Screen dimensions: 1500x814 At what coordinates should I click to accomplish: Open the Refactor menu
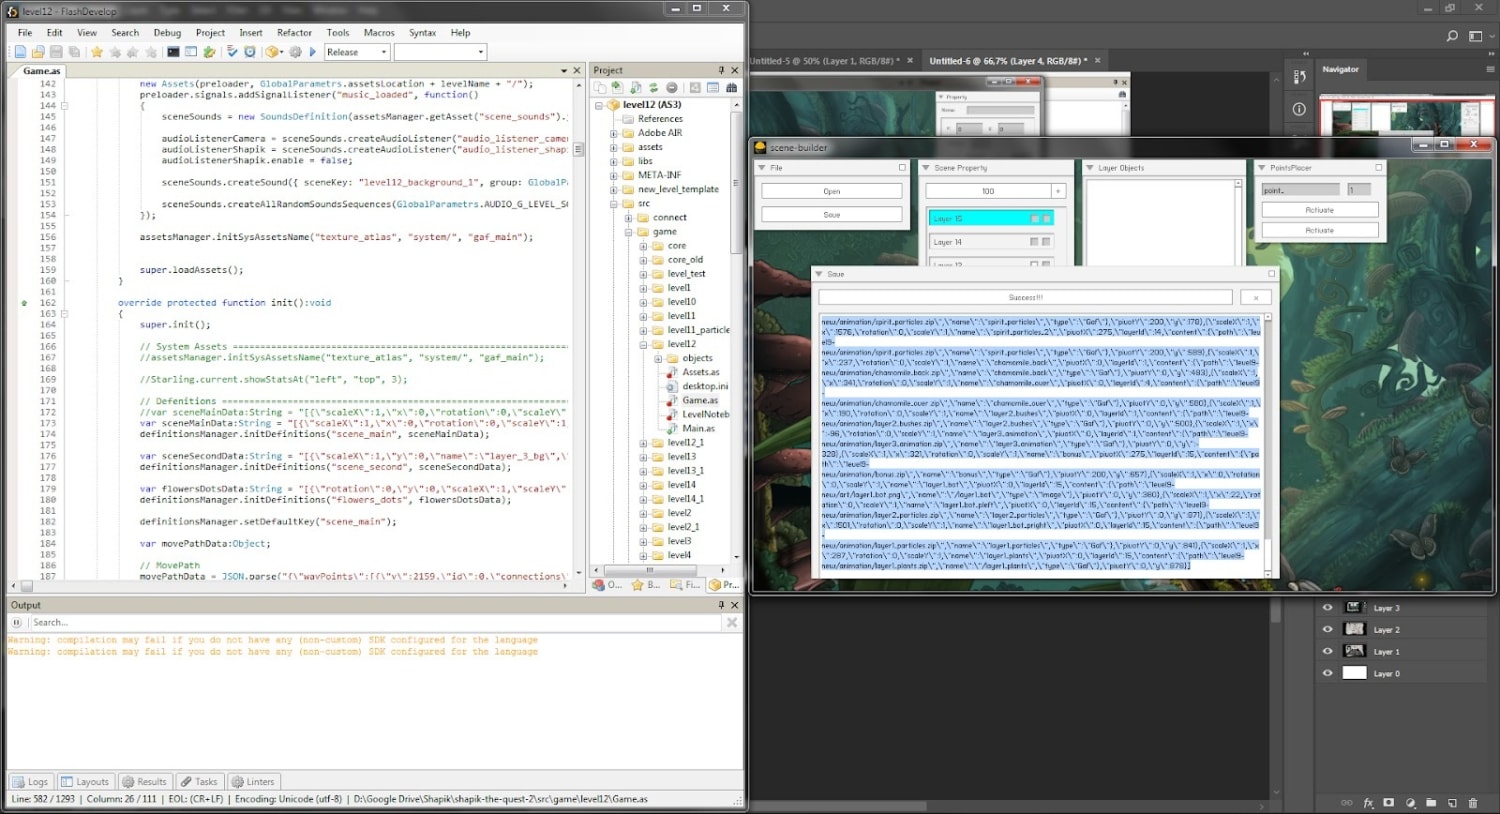pyautogui.click(x=294, y=32)
